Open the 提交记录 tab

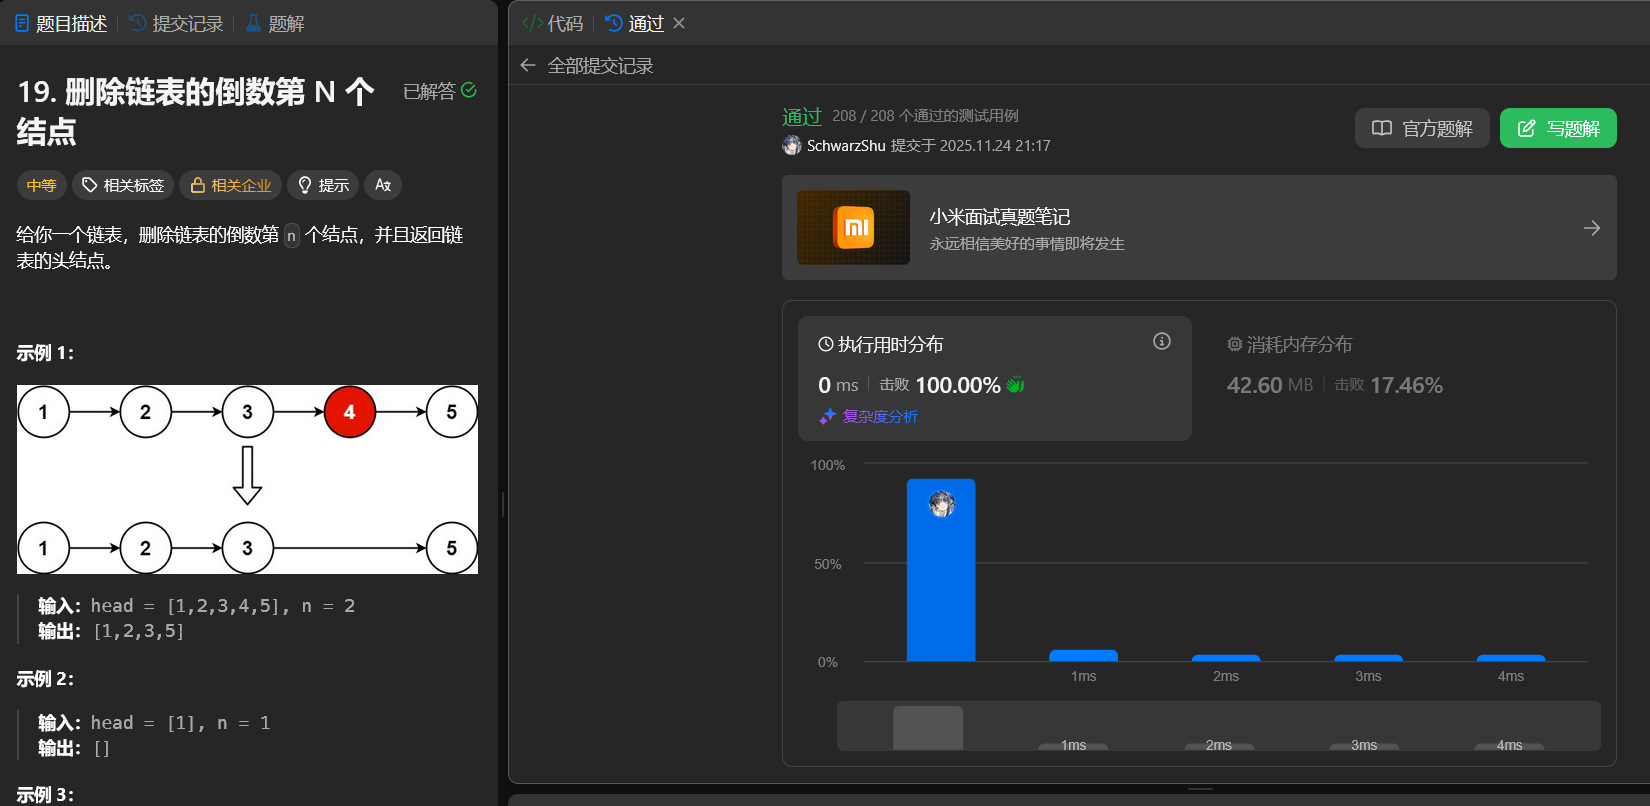click(x=177, y=23)
